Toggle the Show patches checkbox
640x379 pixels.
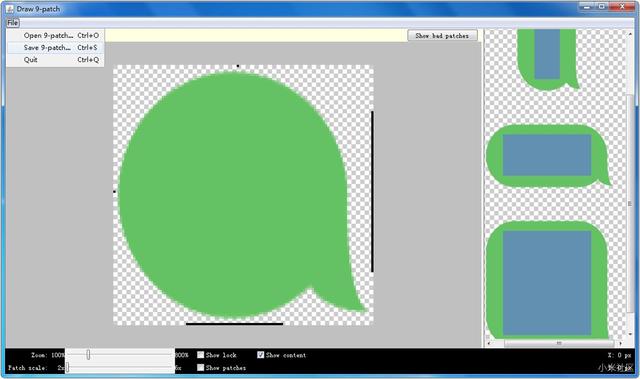(200, 368)
